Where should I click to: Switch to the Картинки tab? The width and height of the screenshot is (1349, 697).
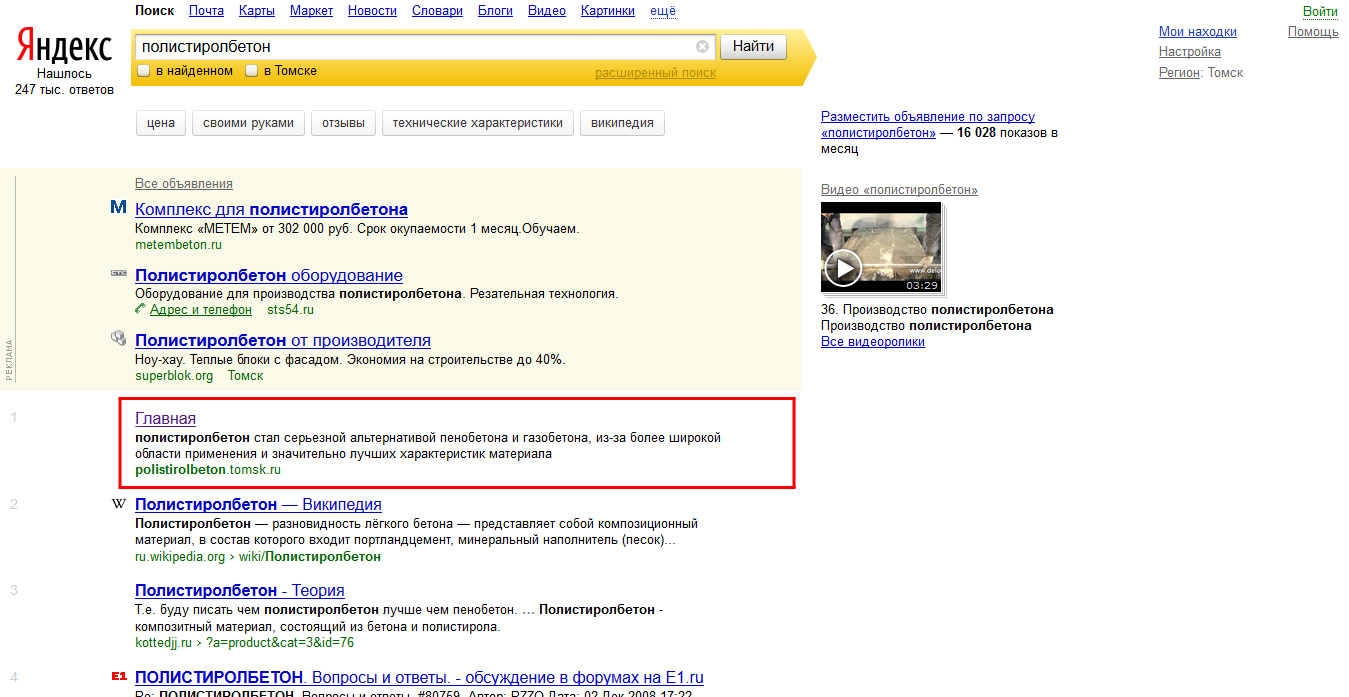(x=607, y=11)
